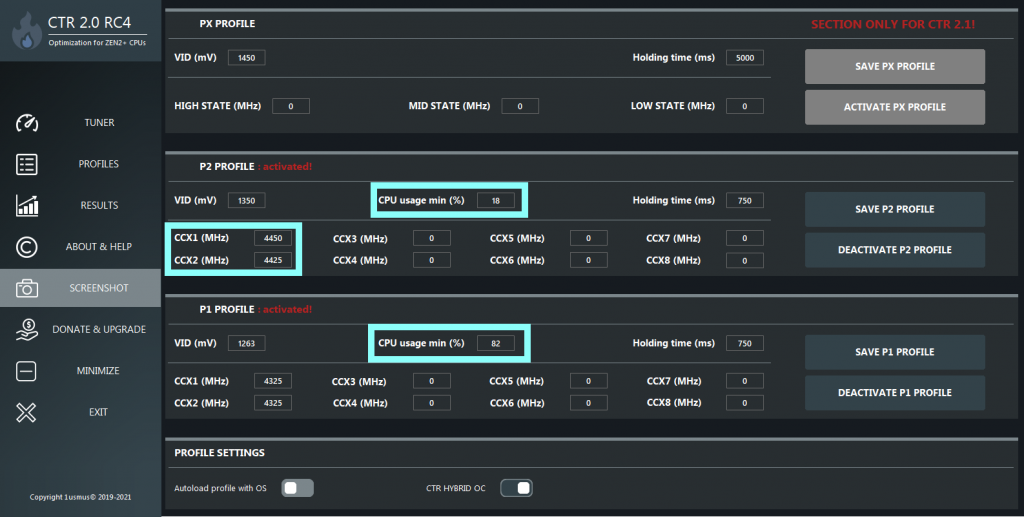Image resolution: width=1024 pixels, height=517 pixels.
Task: Click the Tuner speedometer icon
Action: (x=27, y=123)
